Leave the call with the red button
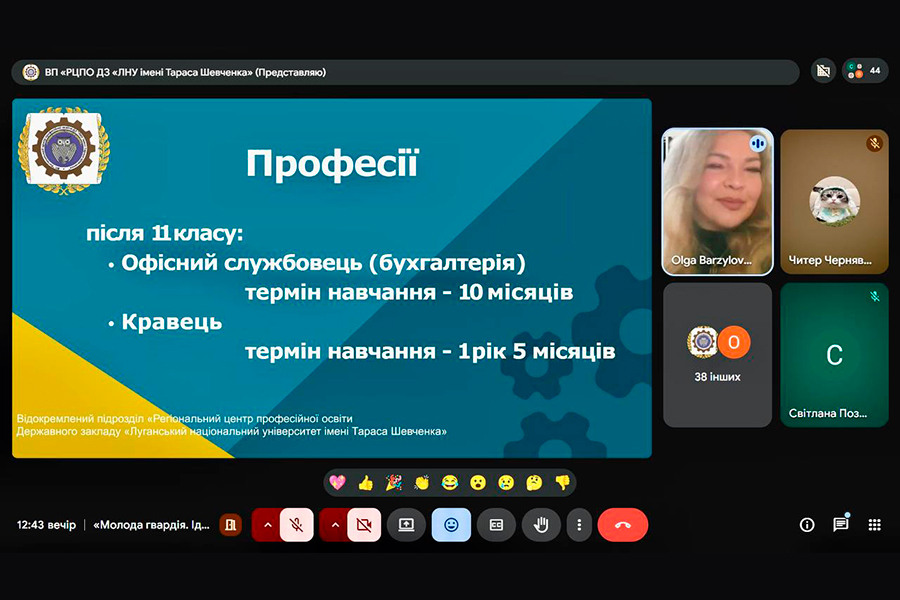Screen dimensions: 900x600 623,525
